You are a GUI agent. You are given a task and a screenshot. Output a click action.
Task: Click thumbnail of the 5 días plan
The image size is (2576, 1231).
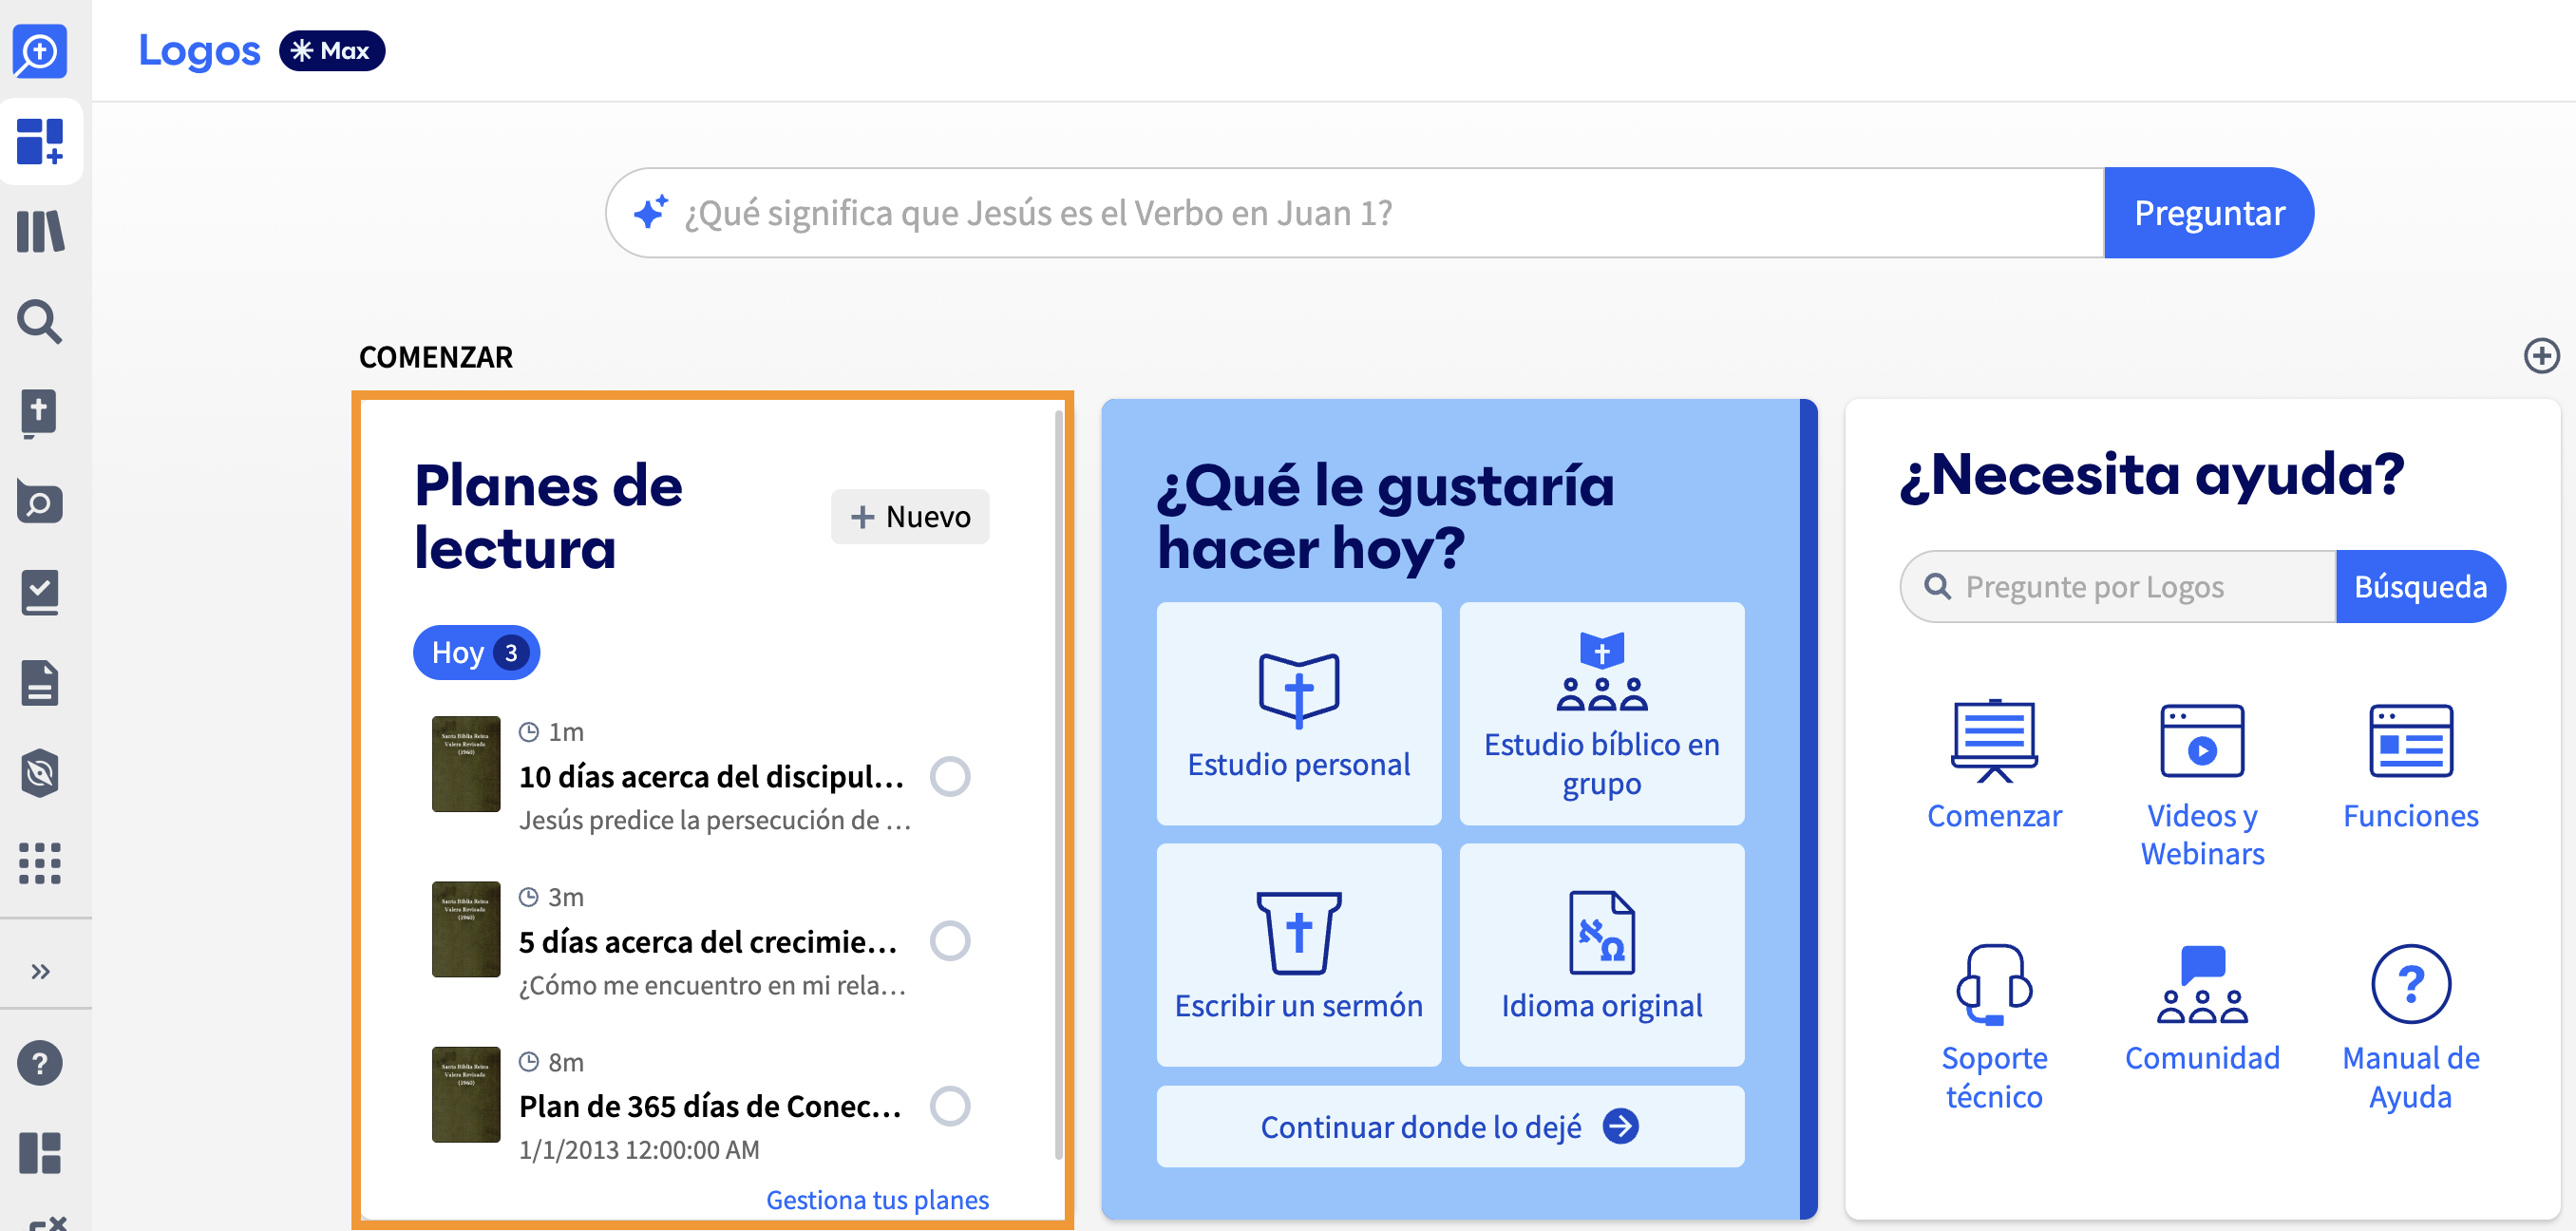[x=466, y=929]
